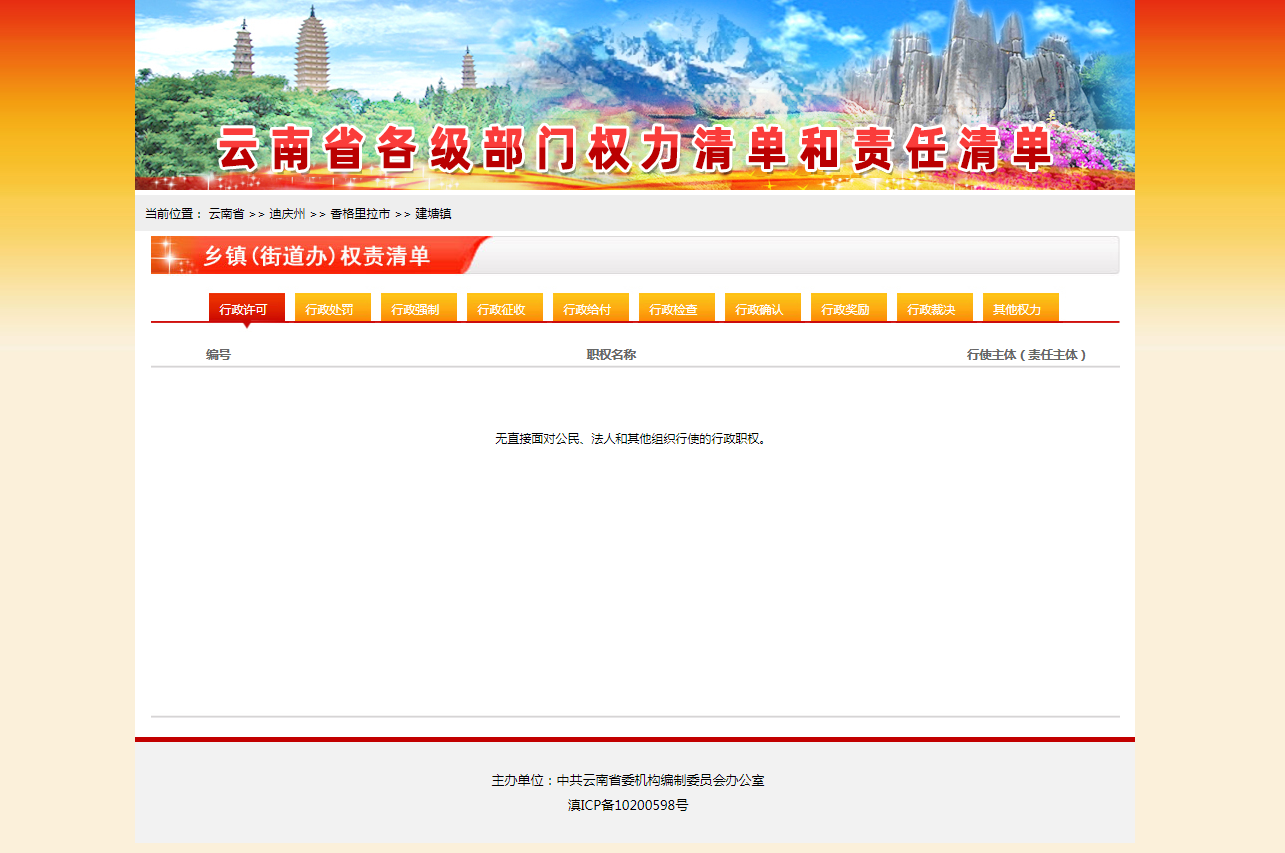
Task: Go to the 行政征收 tab
Action: (x=504, y=309)
